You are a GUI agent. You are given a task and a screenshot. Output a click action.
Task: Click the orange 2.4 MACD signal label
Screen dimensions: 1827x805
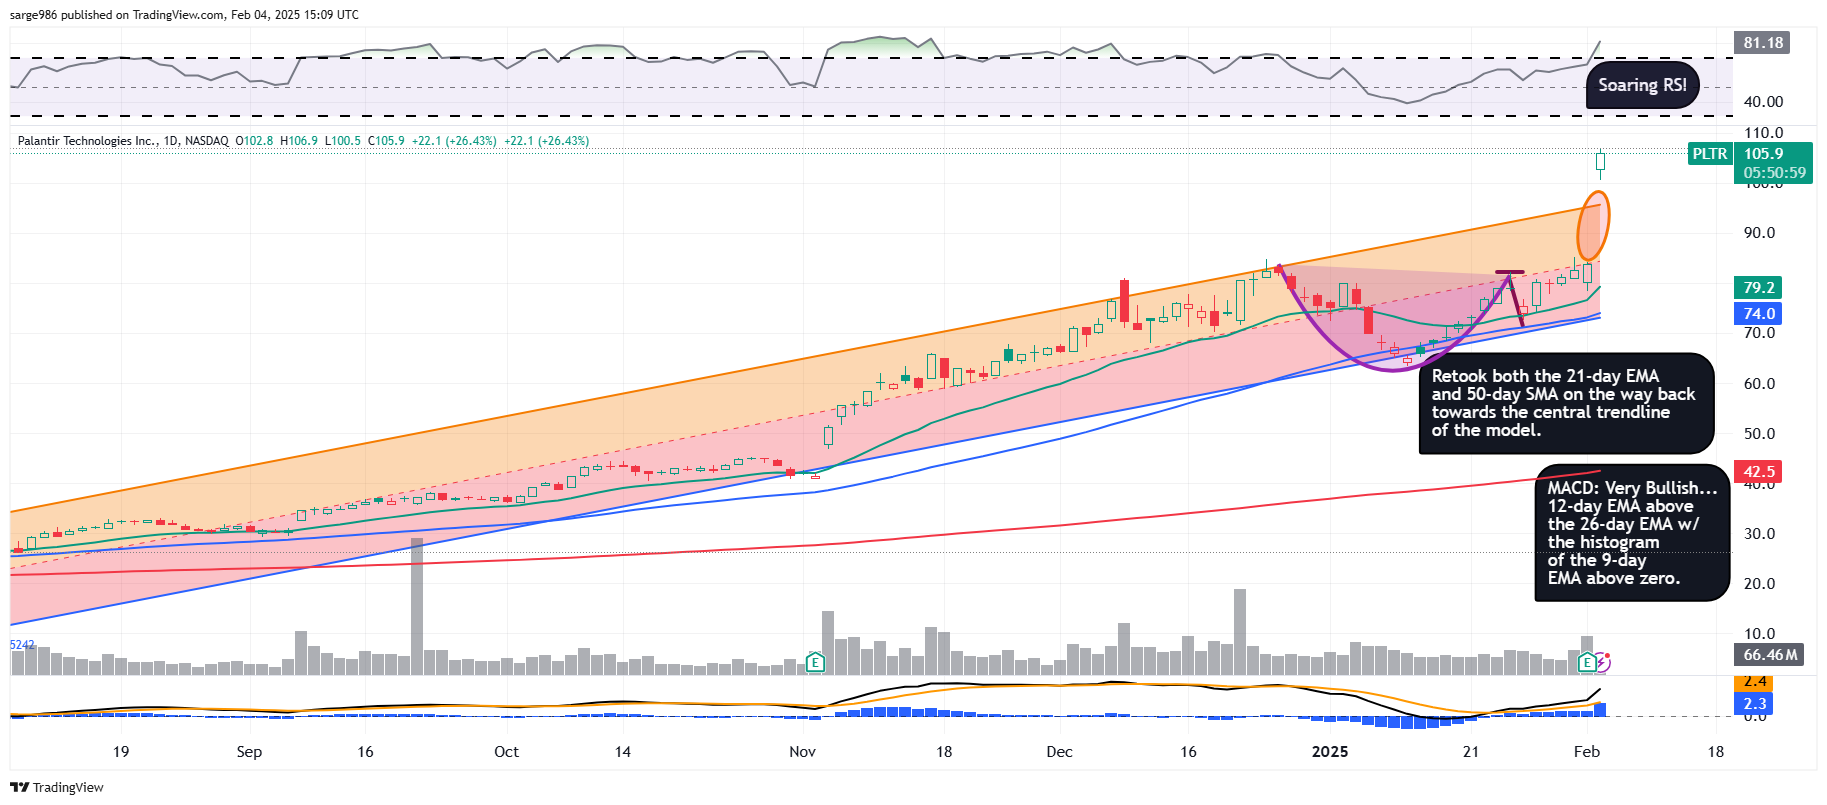tap(1755, 682)
